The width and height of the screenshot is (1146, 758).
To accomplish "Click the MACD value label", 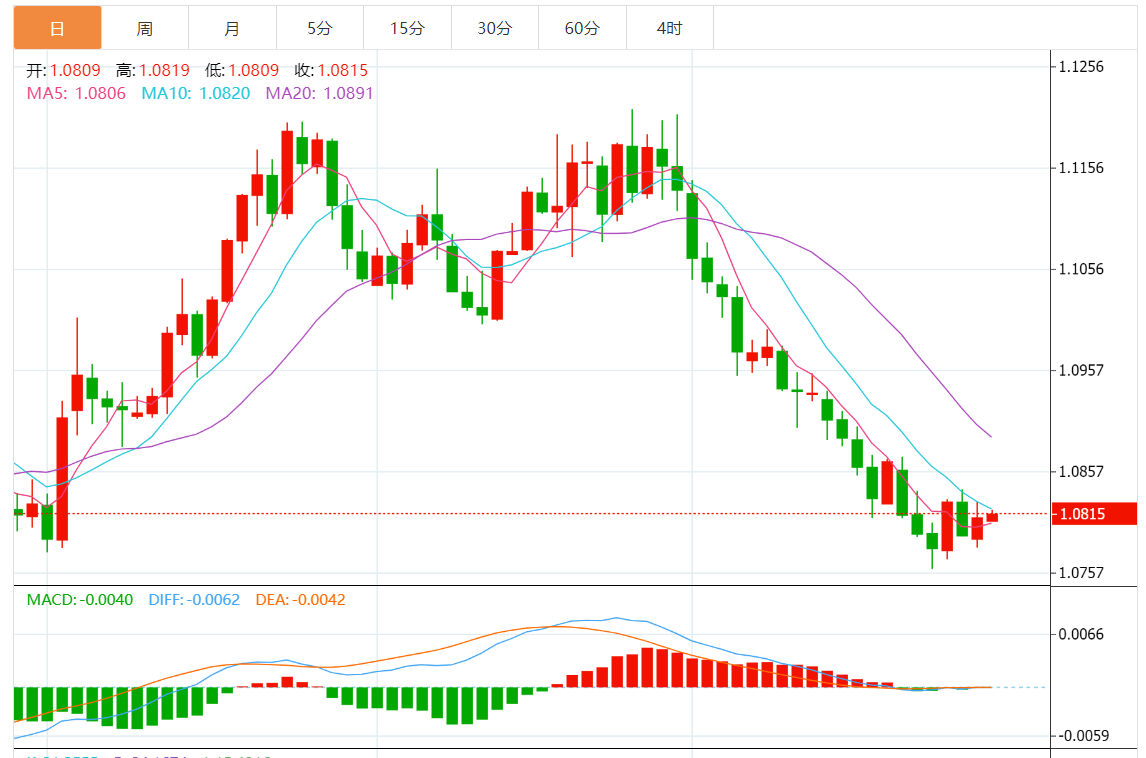I will coord(79,600).
